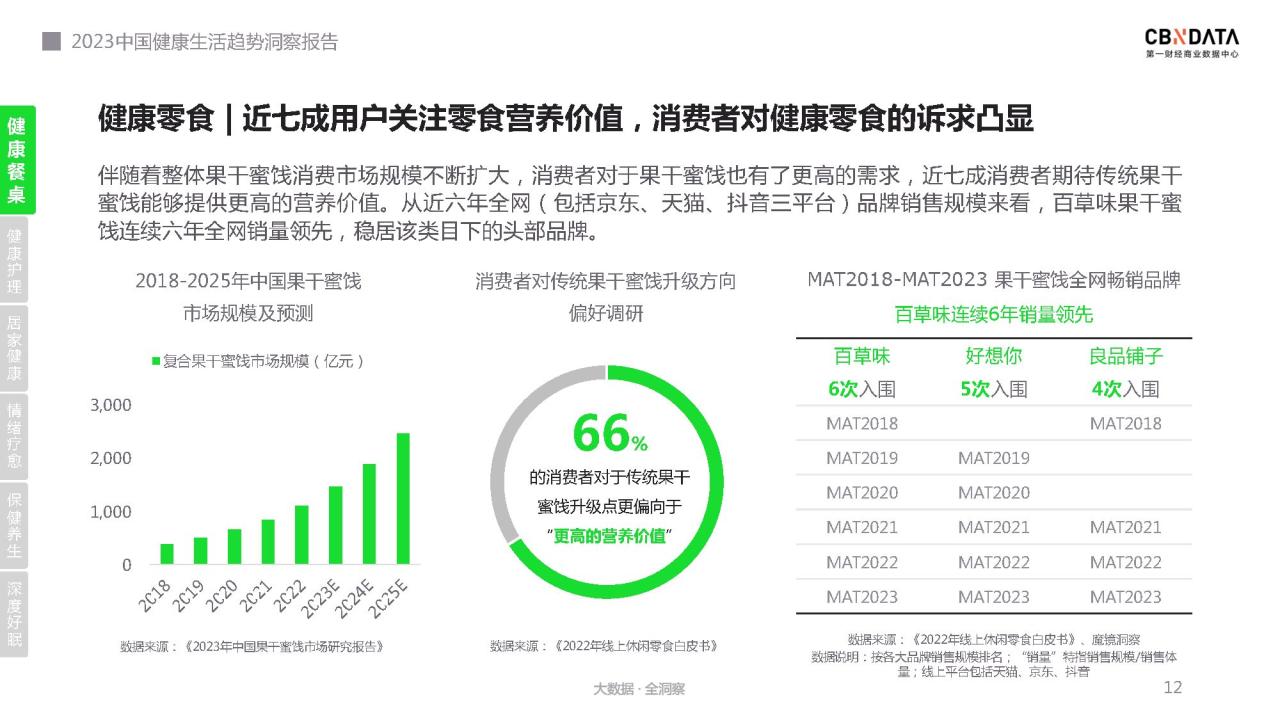Click the source note 《2023年中国果干蜜饯市场研究报告》
1280x720 pixels.
click(283, 646)
